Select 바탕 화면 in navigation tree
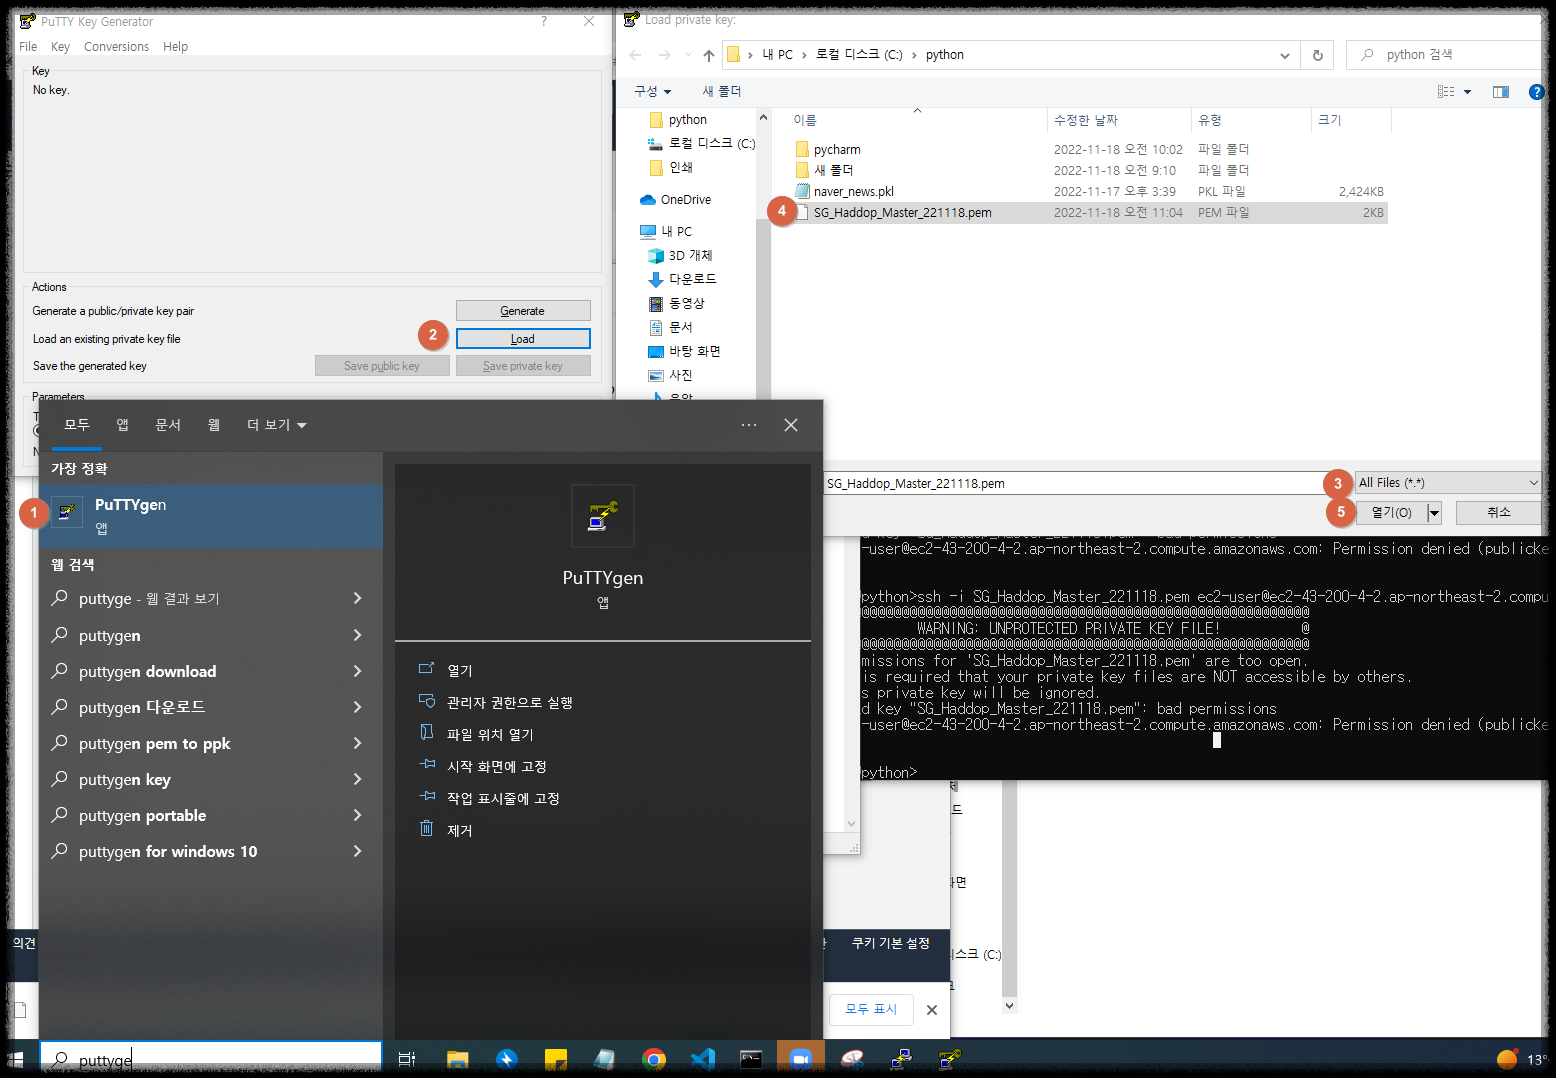This screenshot has width=1556, height=1078. click(684, 351)
